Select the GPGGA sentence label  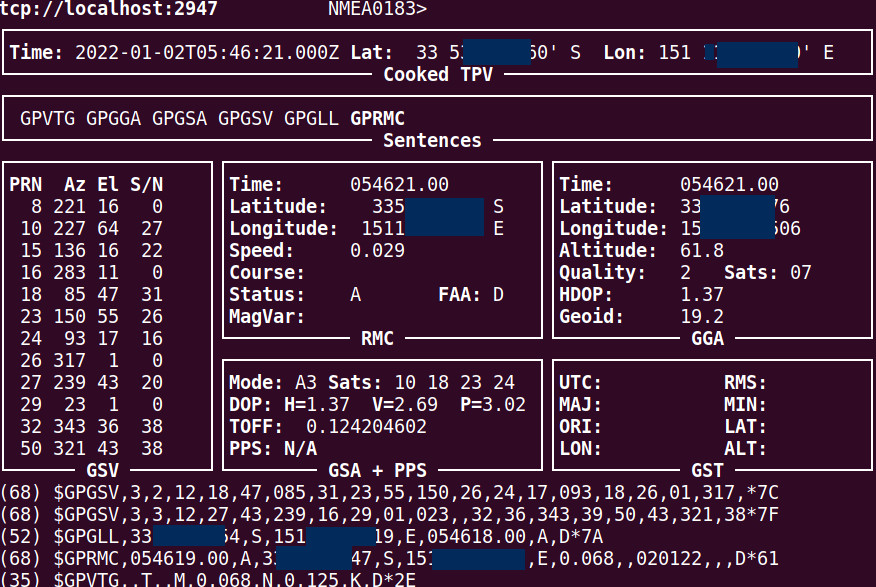[114, 119]
